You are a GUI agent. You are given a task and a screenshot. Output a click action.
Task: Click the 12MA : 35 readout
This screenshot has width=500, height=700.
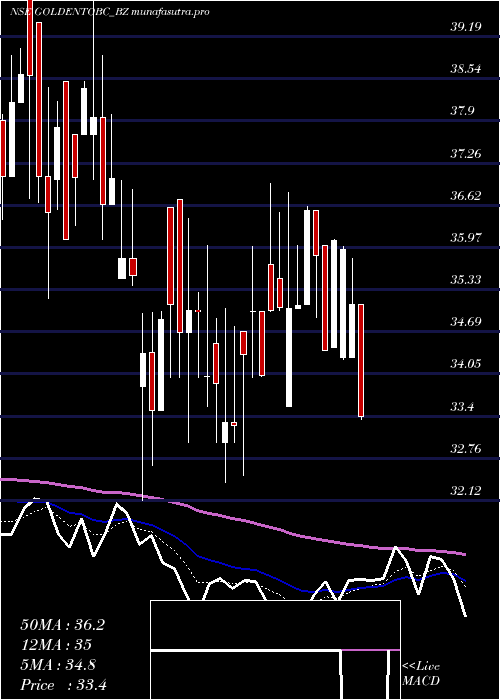[56, 645]
